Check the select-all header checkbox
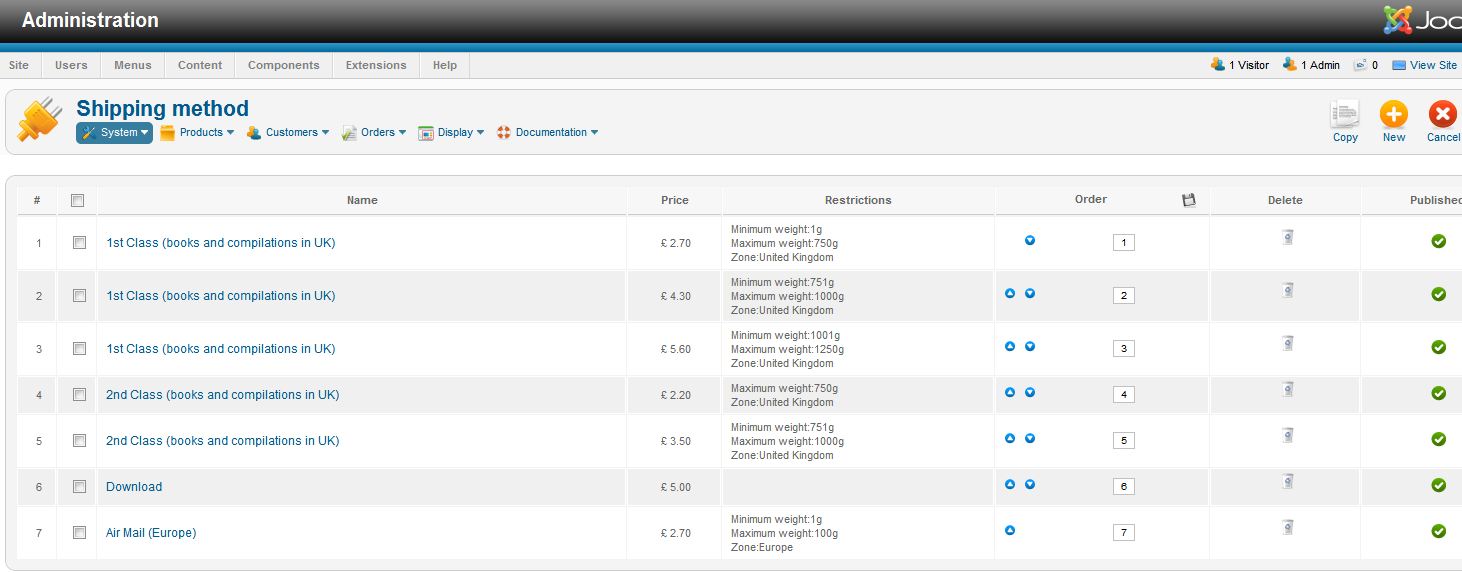The image size is (1462, 573). tap(78, 200)
